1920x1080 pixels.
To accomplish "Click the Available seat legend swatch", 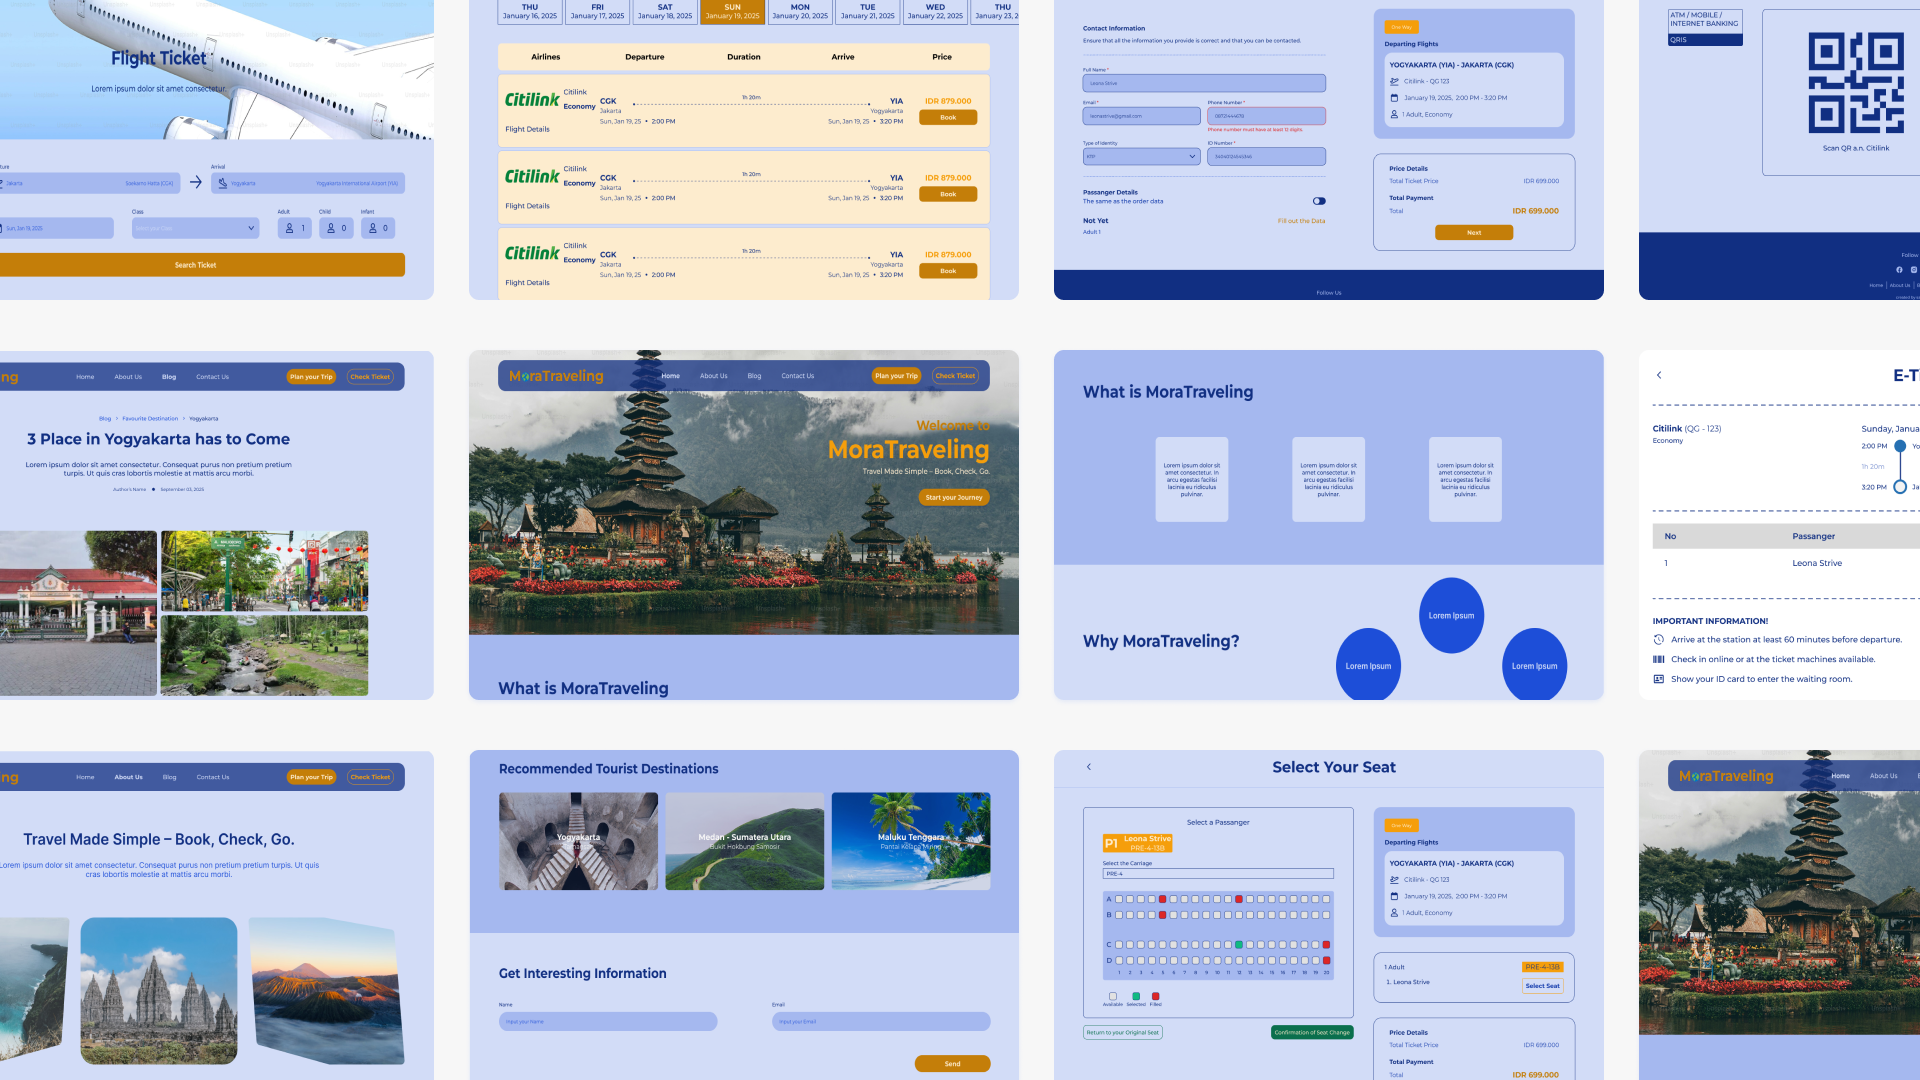I will [x=1112, y=996].
